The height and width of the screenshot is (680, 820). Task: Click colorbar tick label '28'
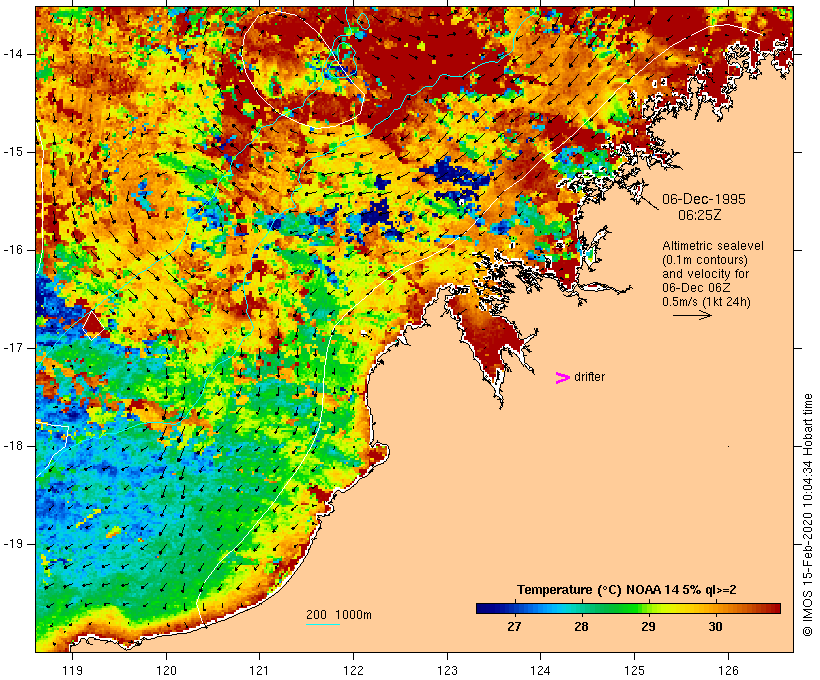581,626
